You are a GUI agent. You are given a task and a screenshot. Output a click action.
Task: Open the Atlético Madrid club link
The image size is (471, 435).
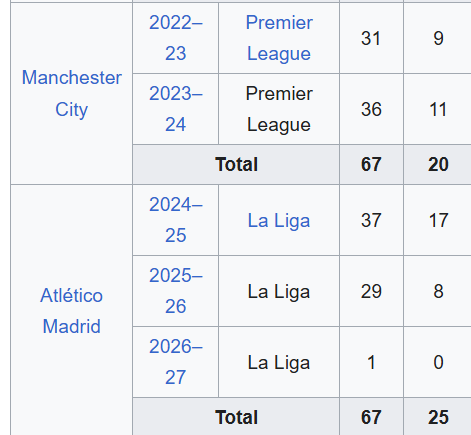(x=72, y=311)
